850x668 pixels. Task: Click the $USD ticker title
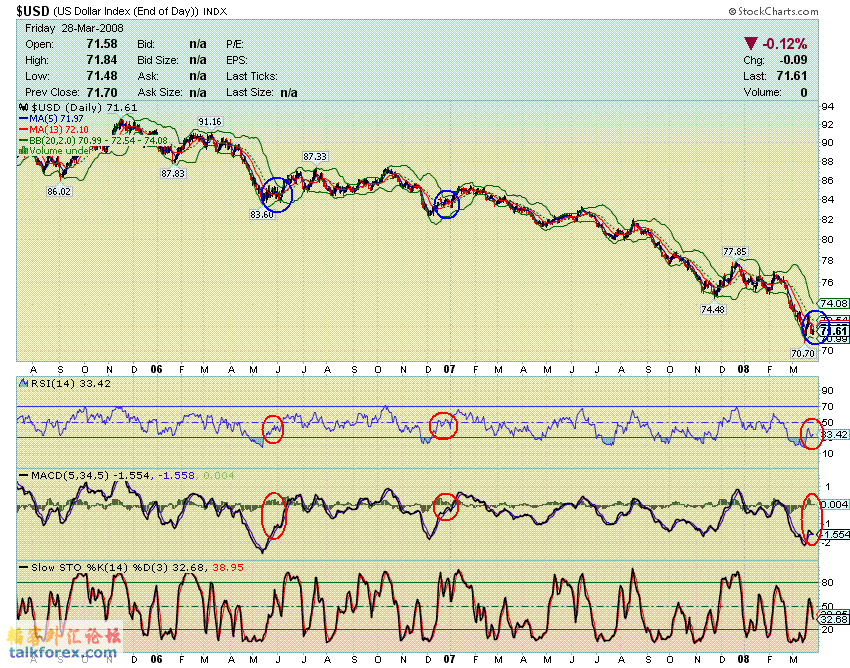33,11
